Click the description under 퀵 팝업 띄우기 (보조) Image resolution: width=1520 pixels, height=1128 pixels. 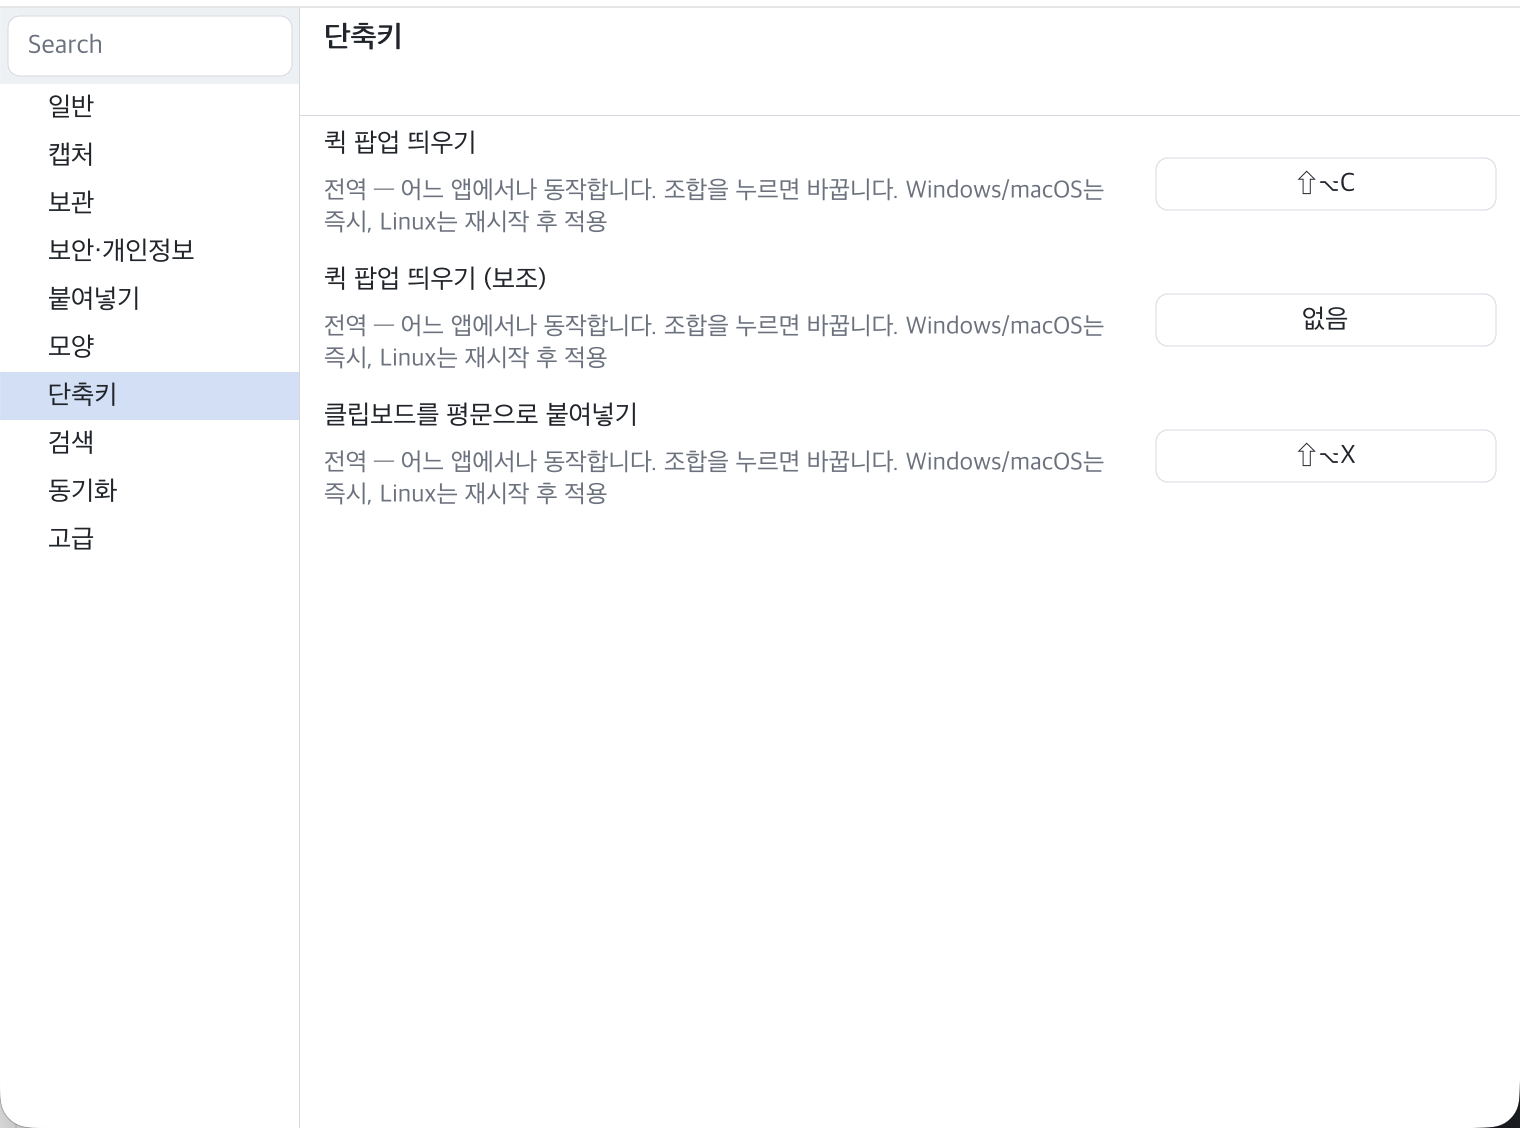[714, 341]
